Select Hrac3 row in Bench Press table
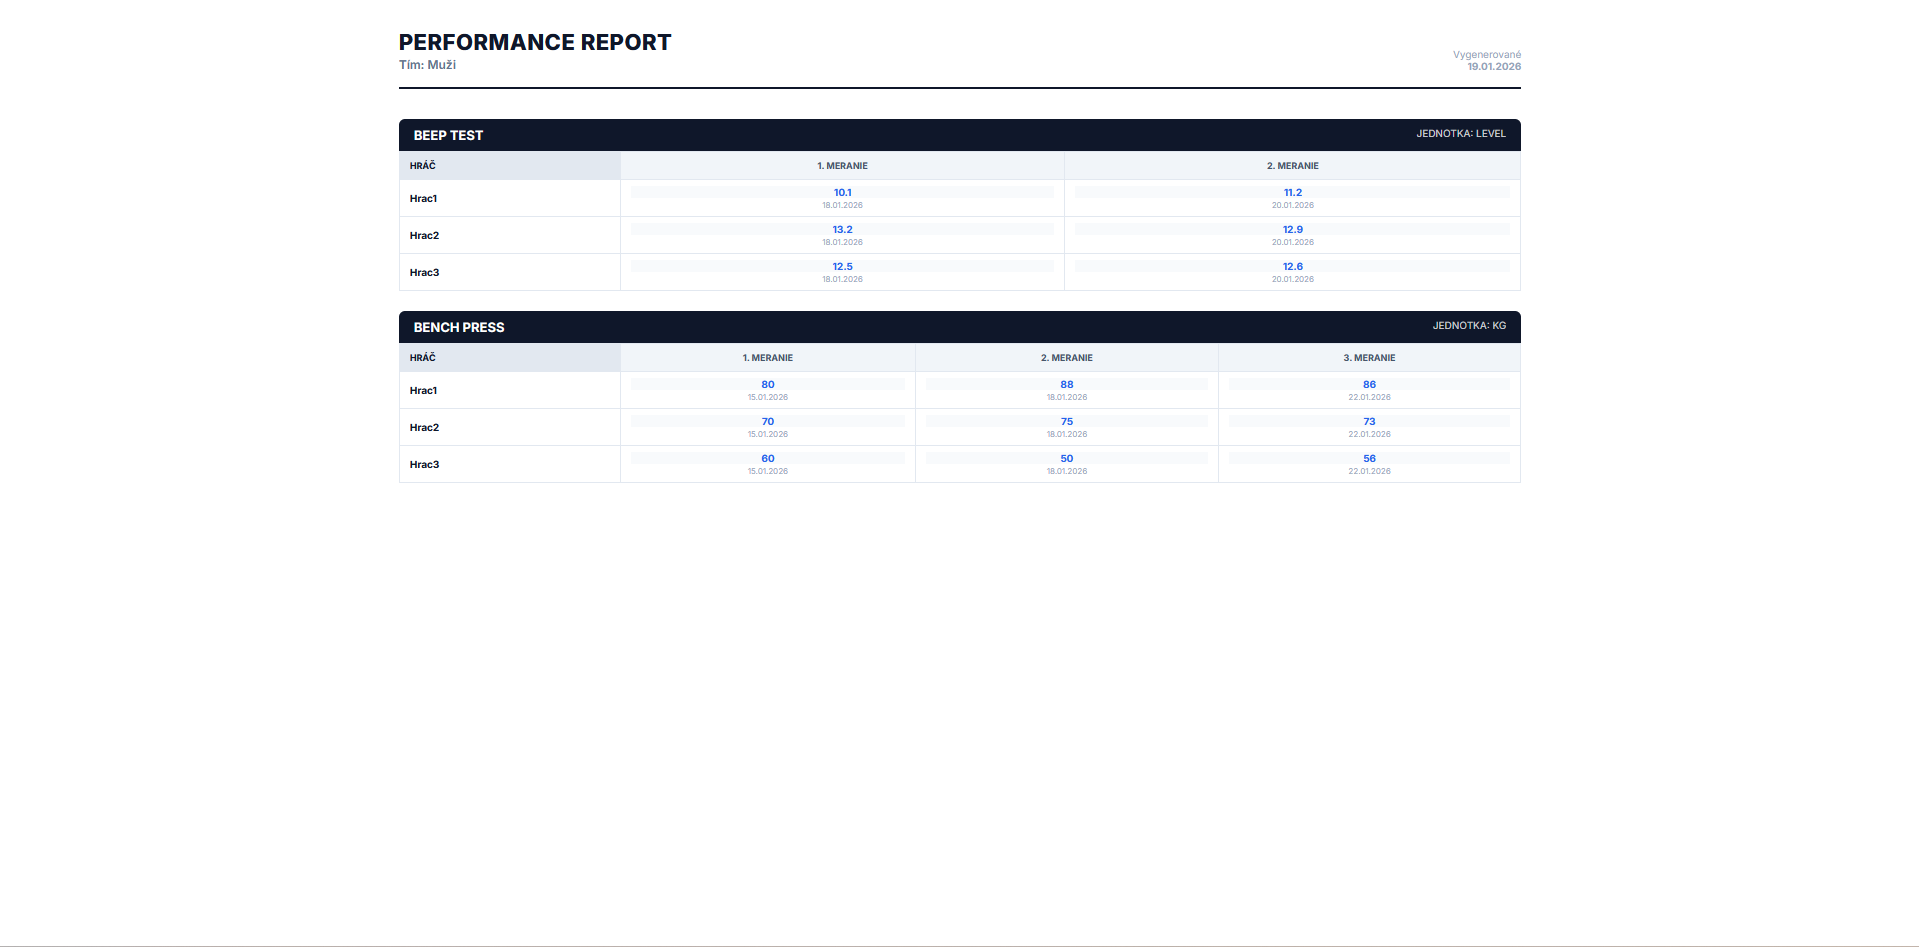The height and width of the screenshot is (947, 1919). coord(424,465)
